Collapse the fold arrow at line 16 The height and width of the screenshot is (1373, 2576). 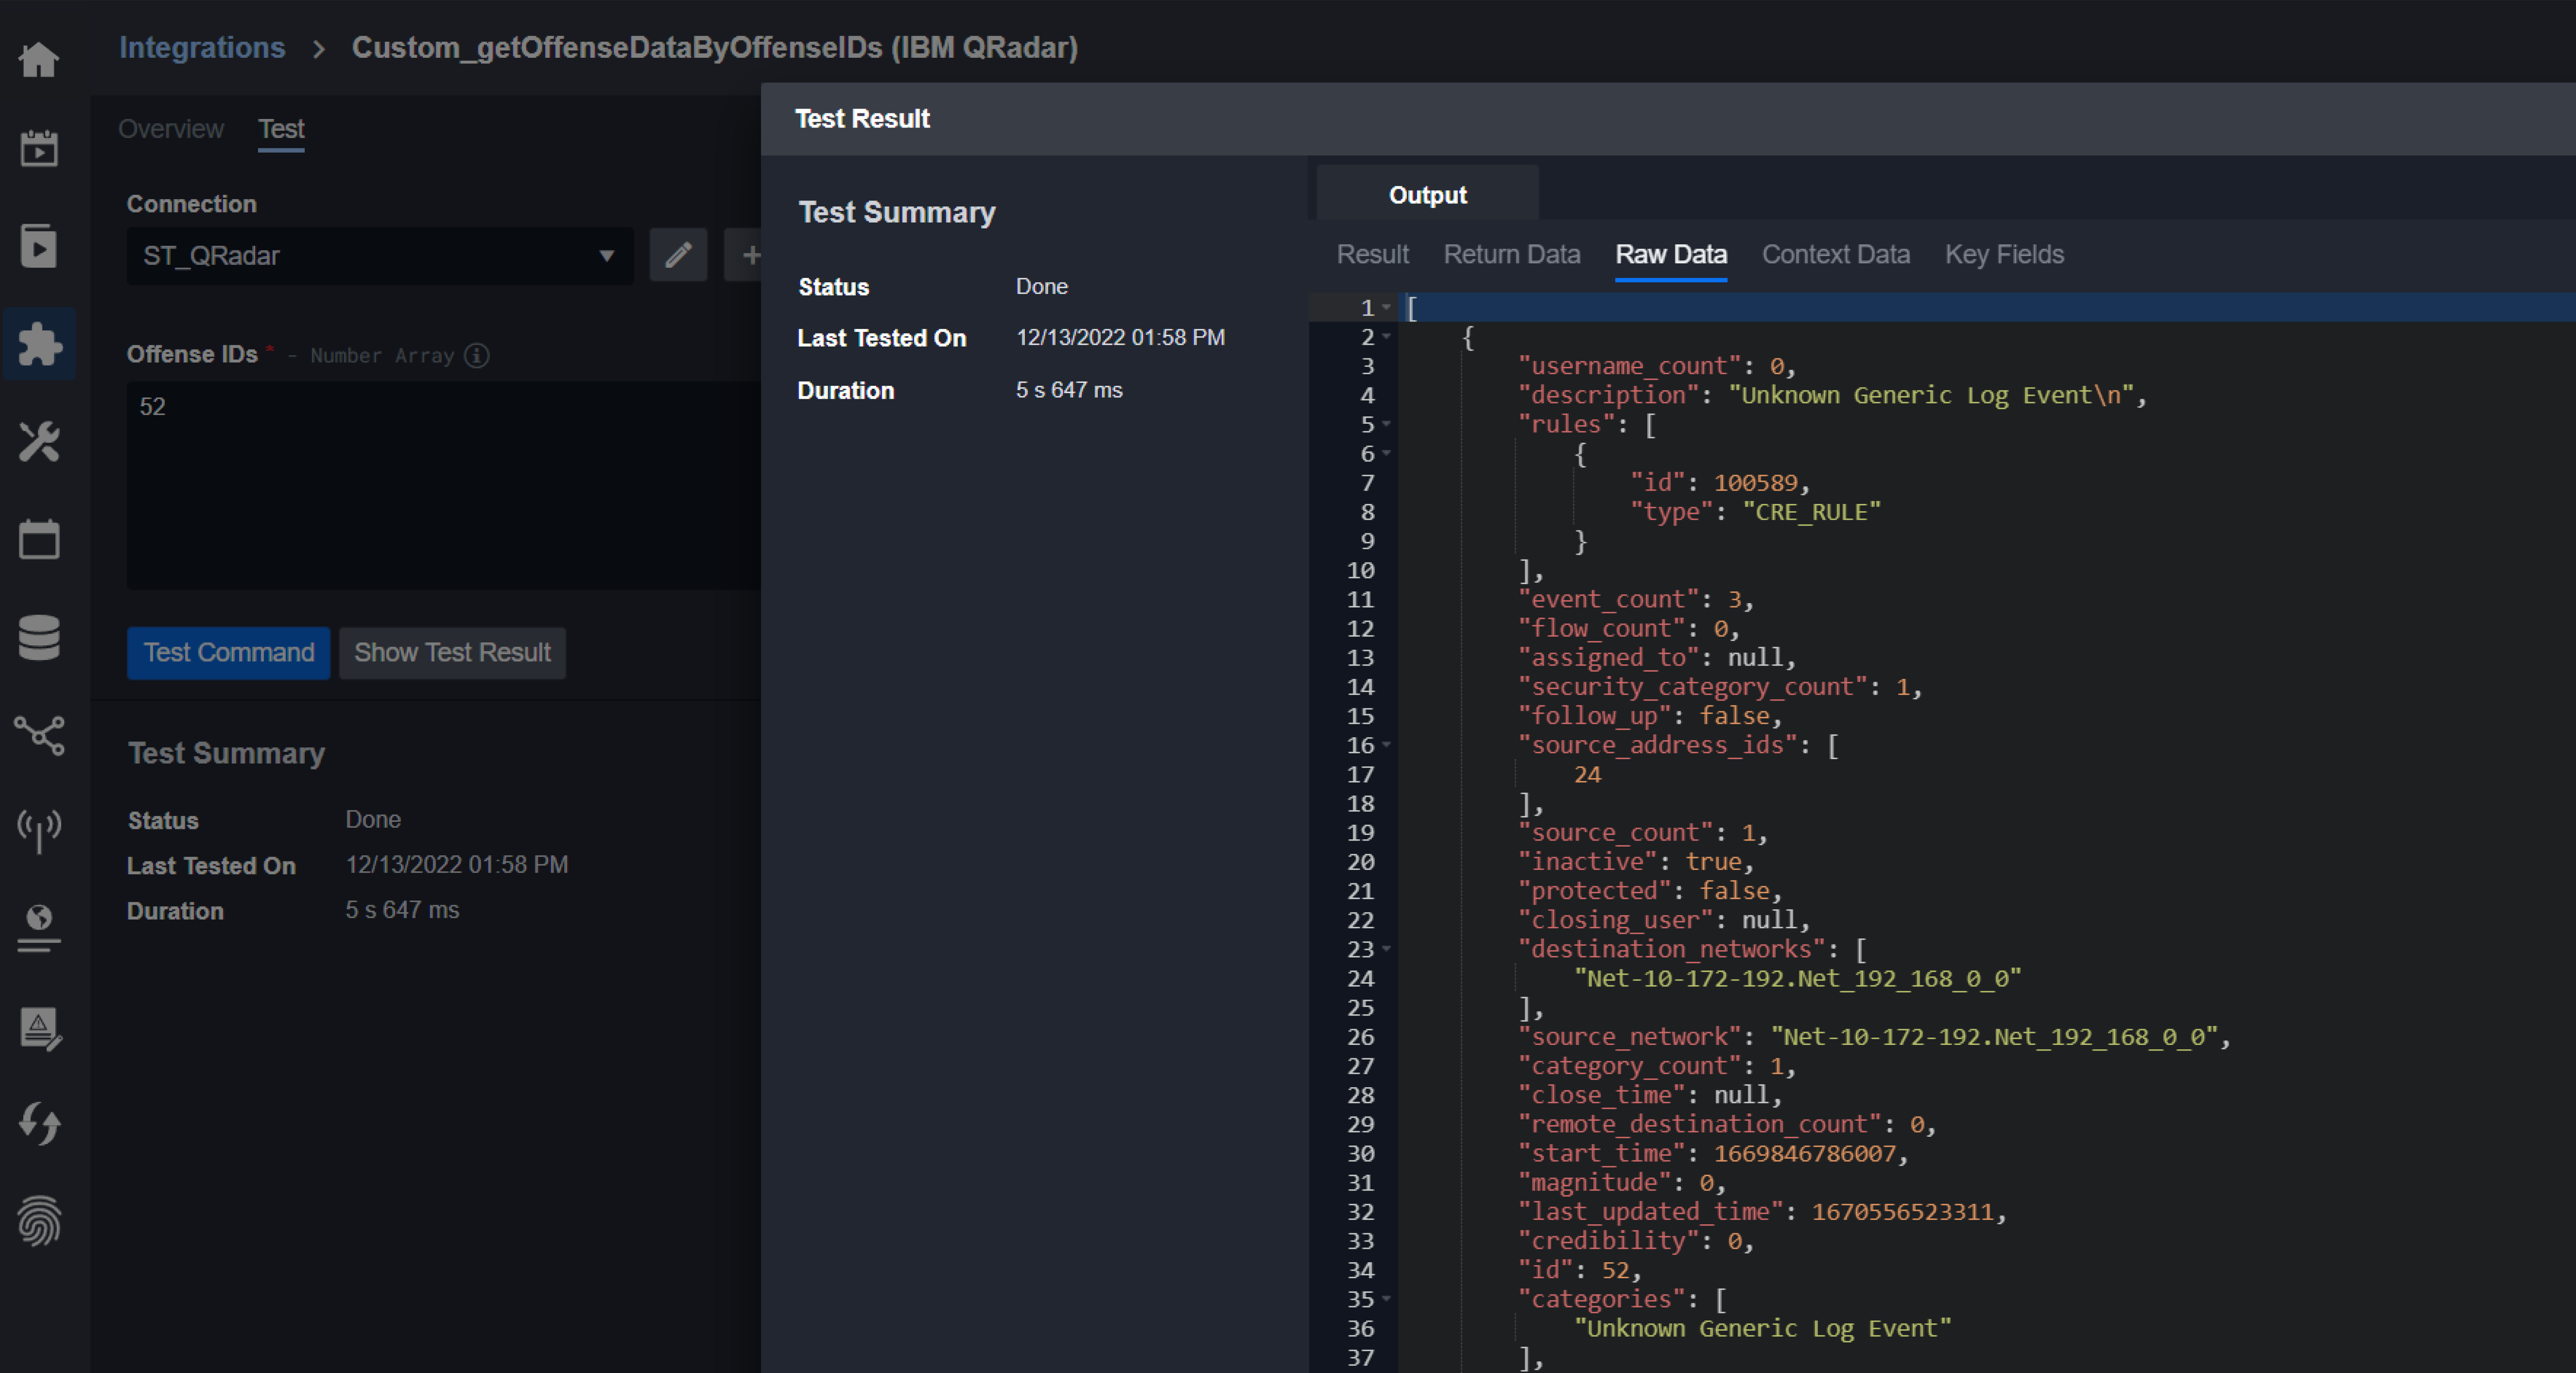pyautogui.click(x=1387, y=745)
